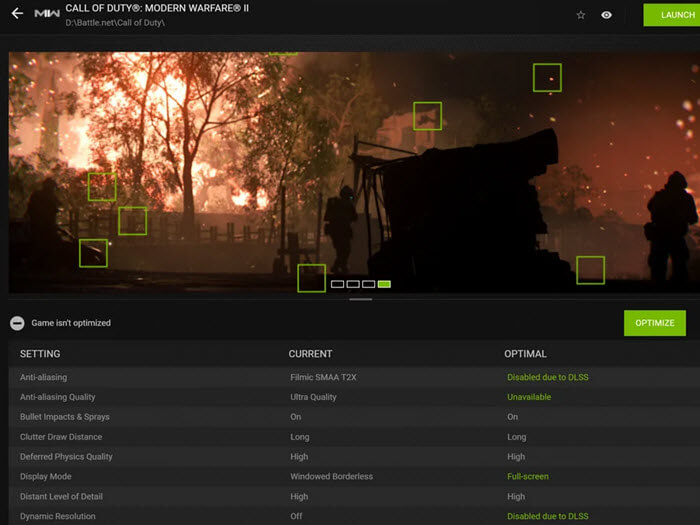Click the Call of Duty game title
700x525 pixels.
click(157, 8)
